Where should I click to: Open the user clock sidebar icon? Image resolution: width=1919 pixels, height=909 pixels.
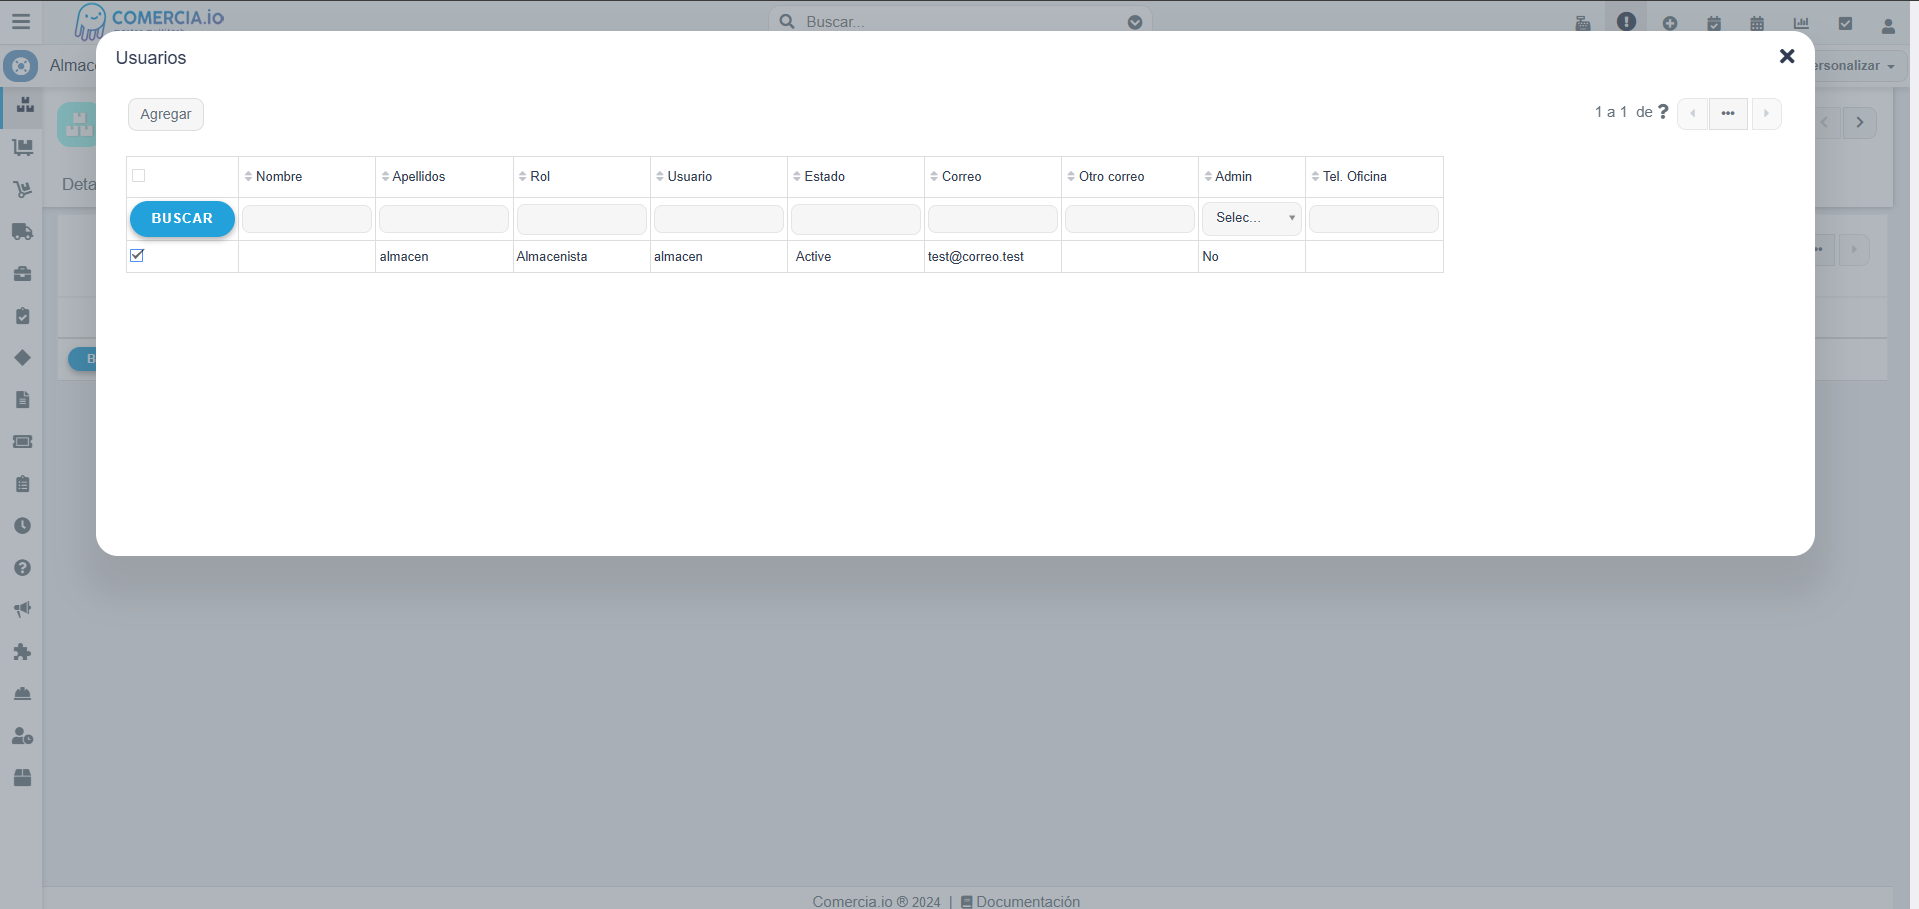pyautogui.click(x=23, y=736)
